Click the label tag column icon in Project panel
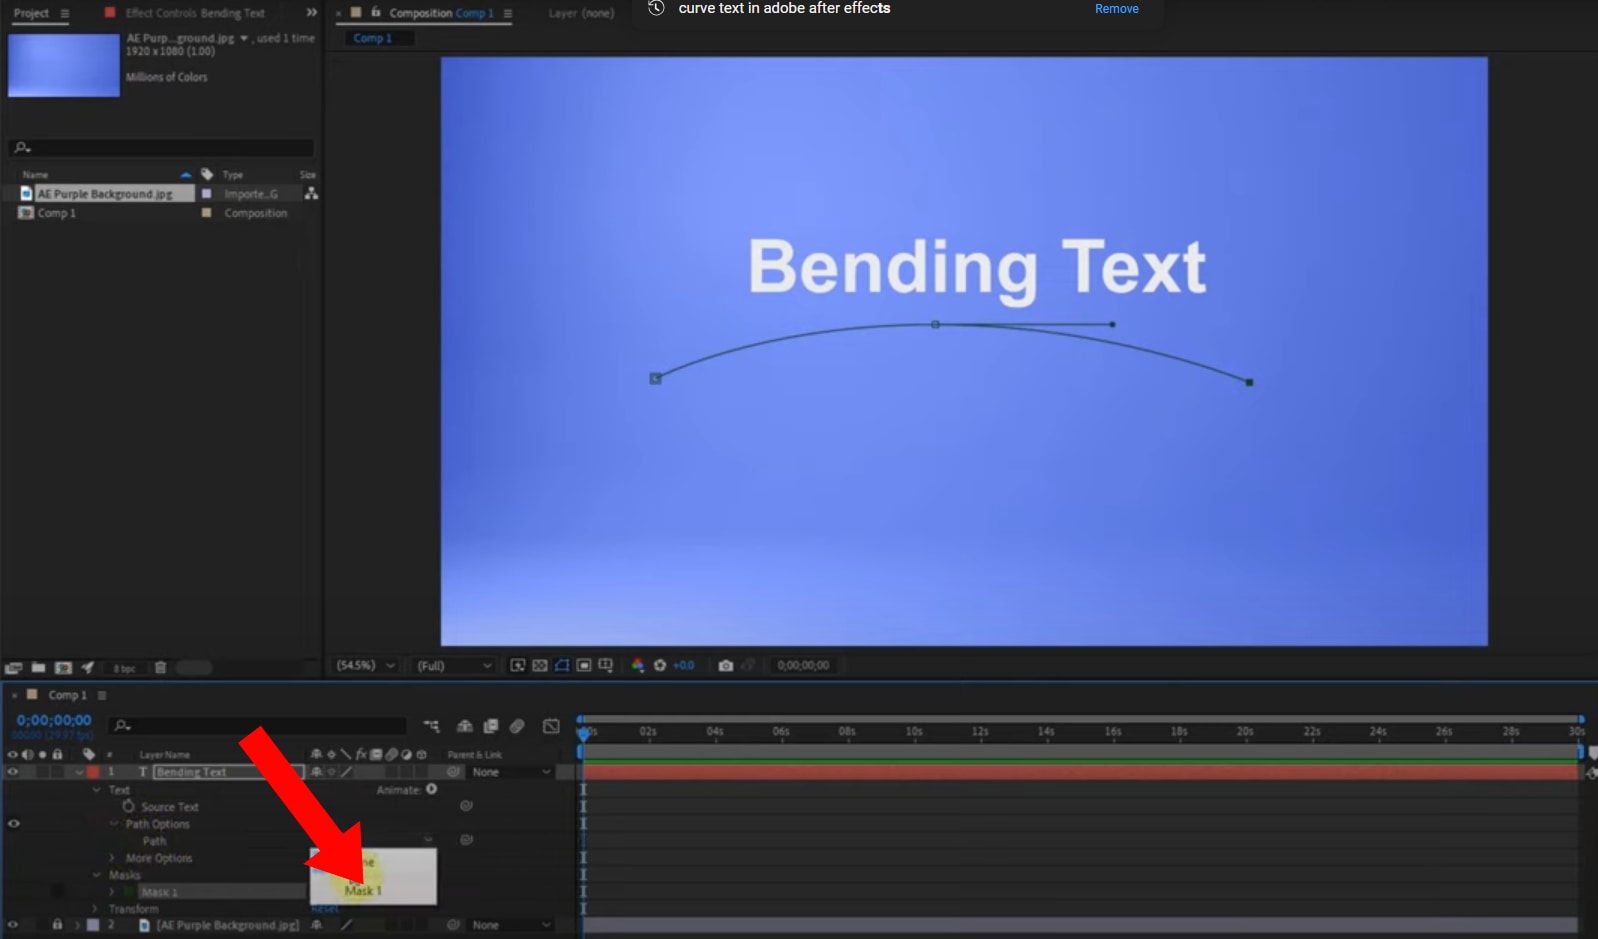1598x939 pixels. pos(207,174)
